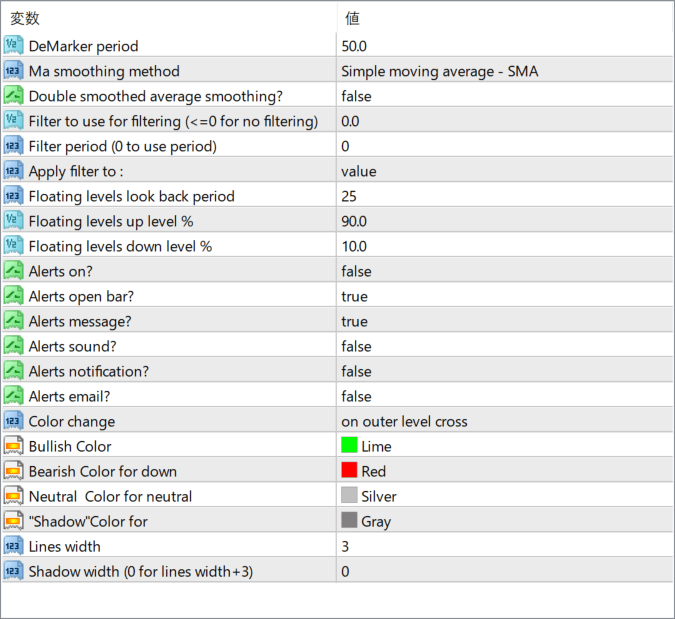
Task: Toggle the Alerts sound? false value
Action: pos(505,346)
